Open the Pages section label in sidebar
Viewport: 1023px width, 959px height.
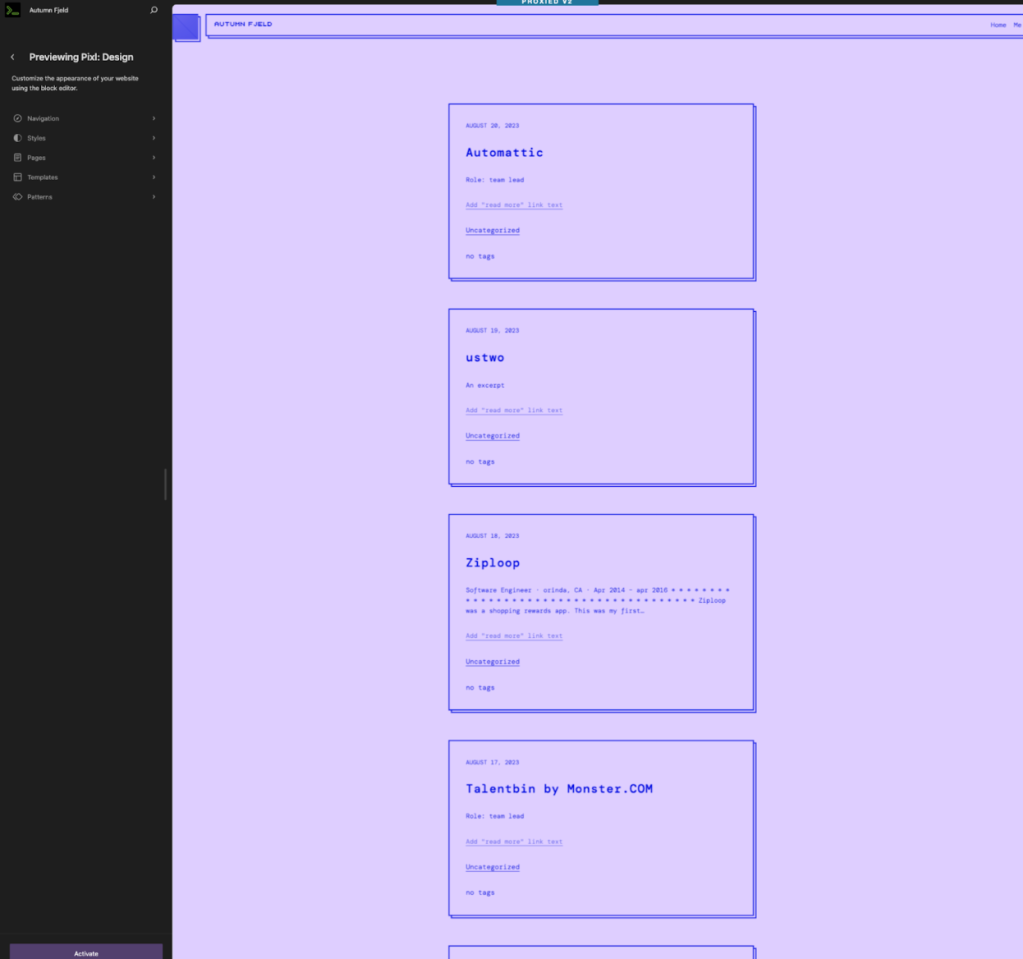tap(36, 158)
